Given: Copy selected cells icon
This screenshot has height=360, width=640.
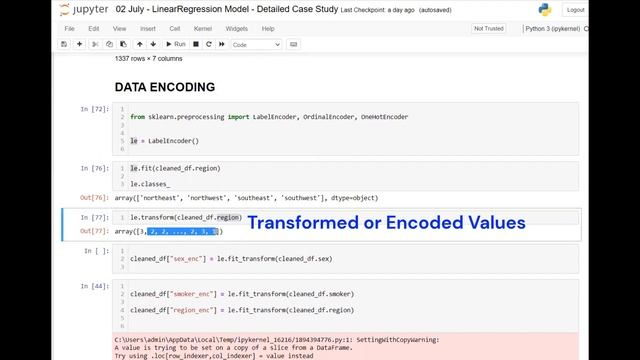Looking at the screenshot, I should (109, 44).
